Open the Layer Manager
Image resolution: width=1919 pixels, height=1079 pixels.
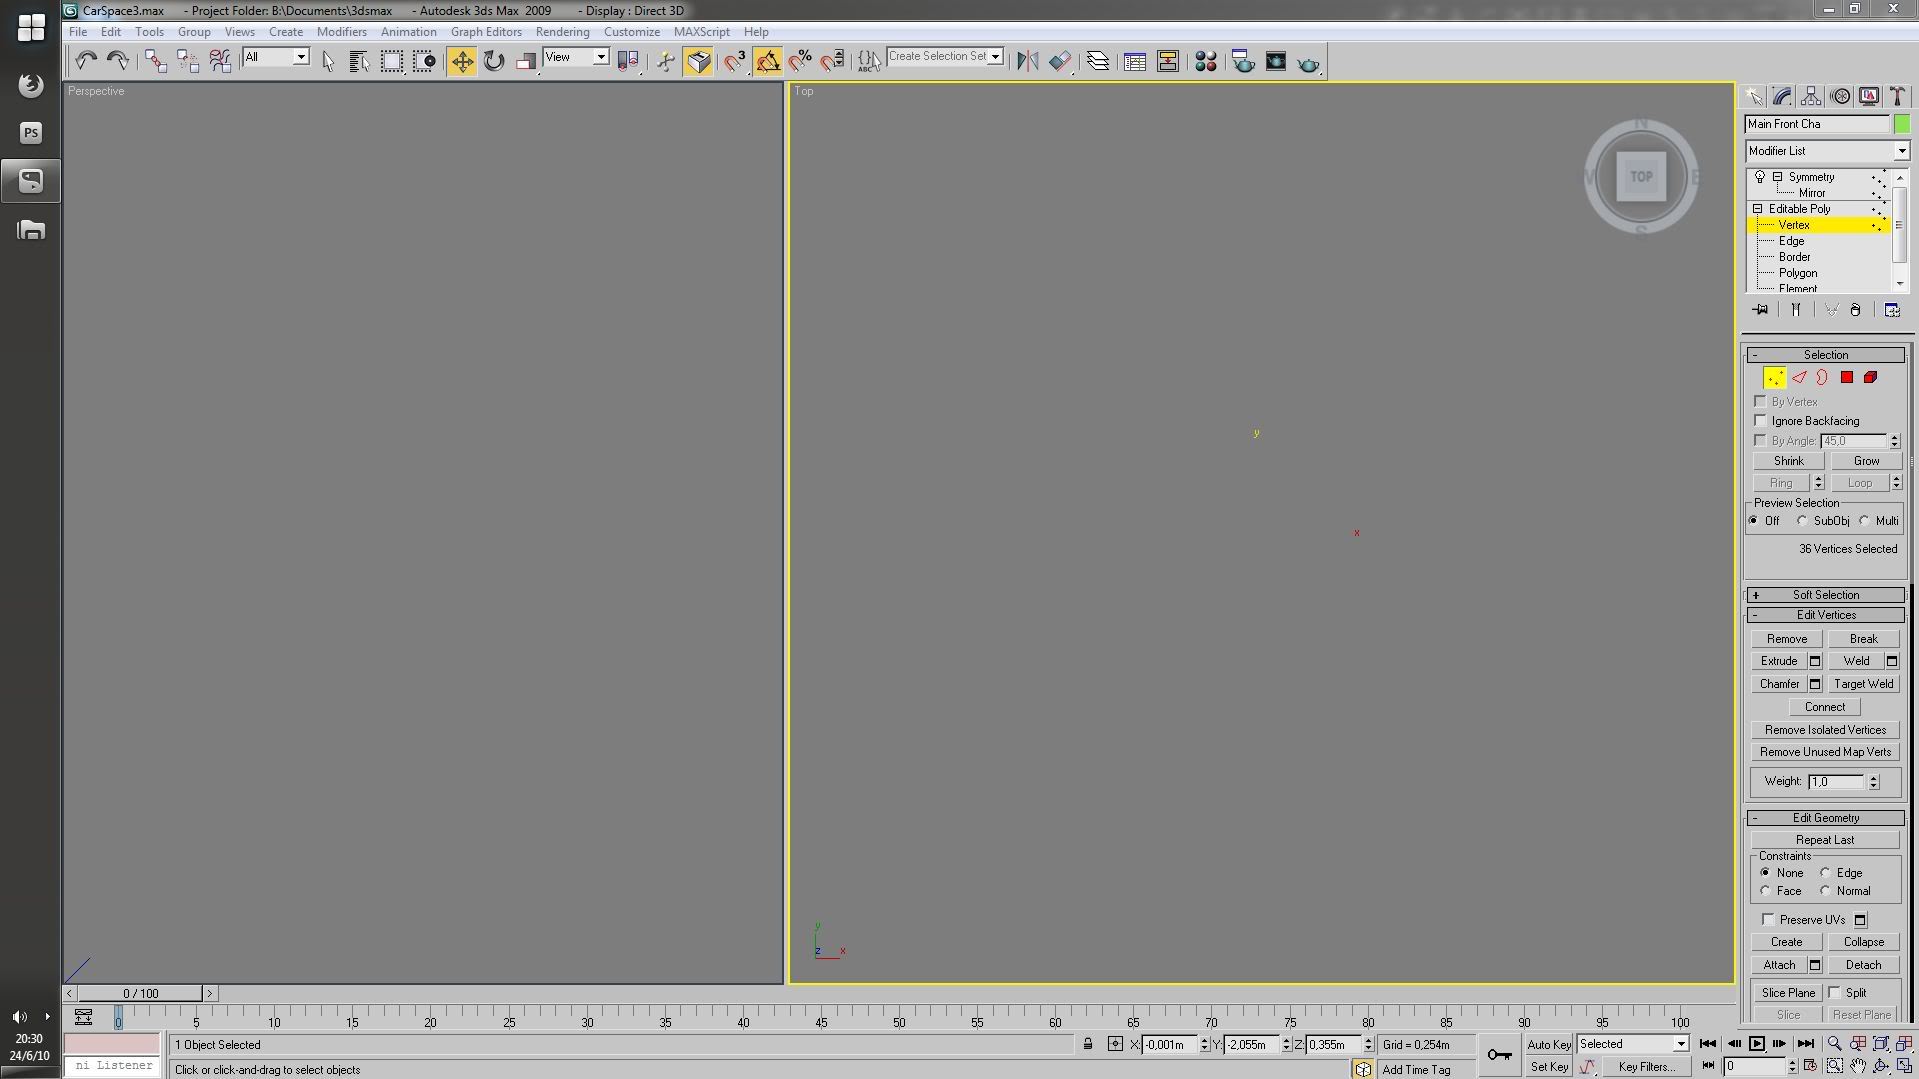point(1098,61)
